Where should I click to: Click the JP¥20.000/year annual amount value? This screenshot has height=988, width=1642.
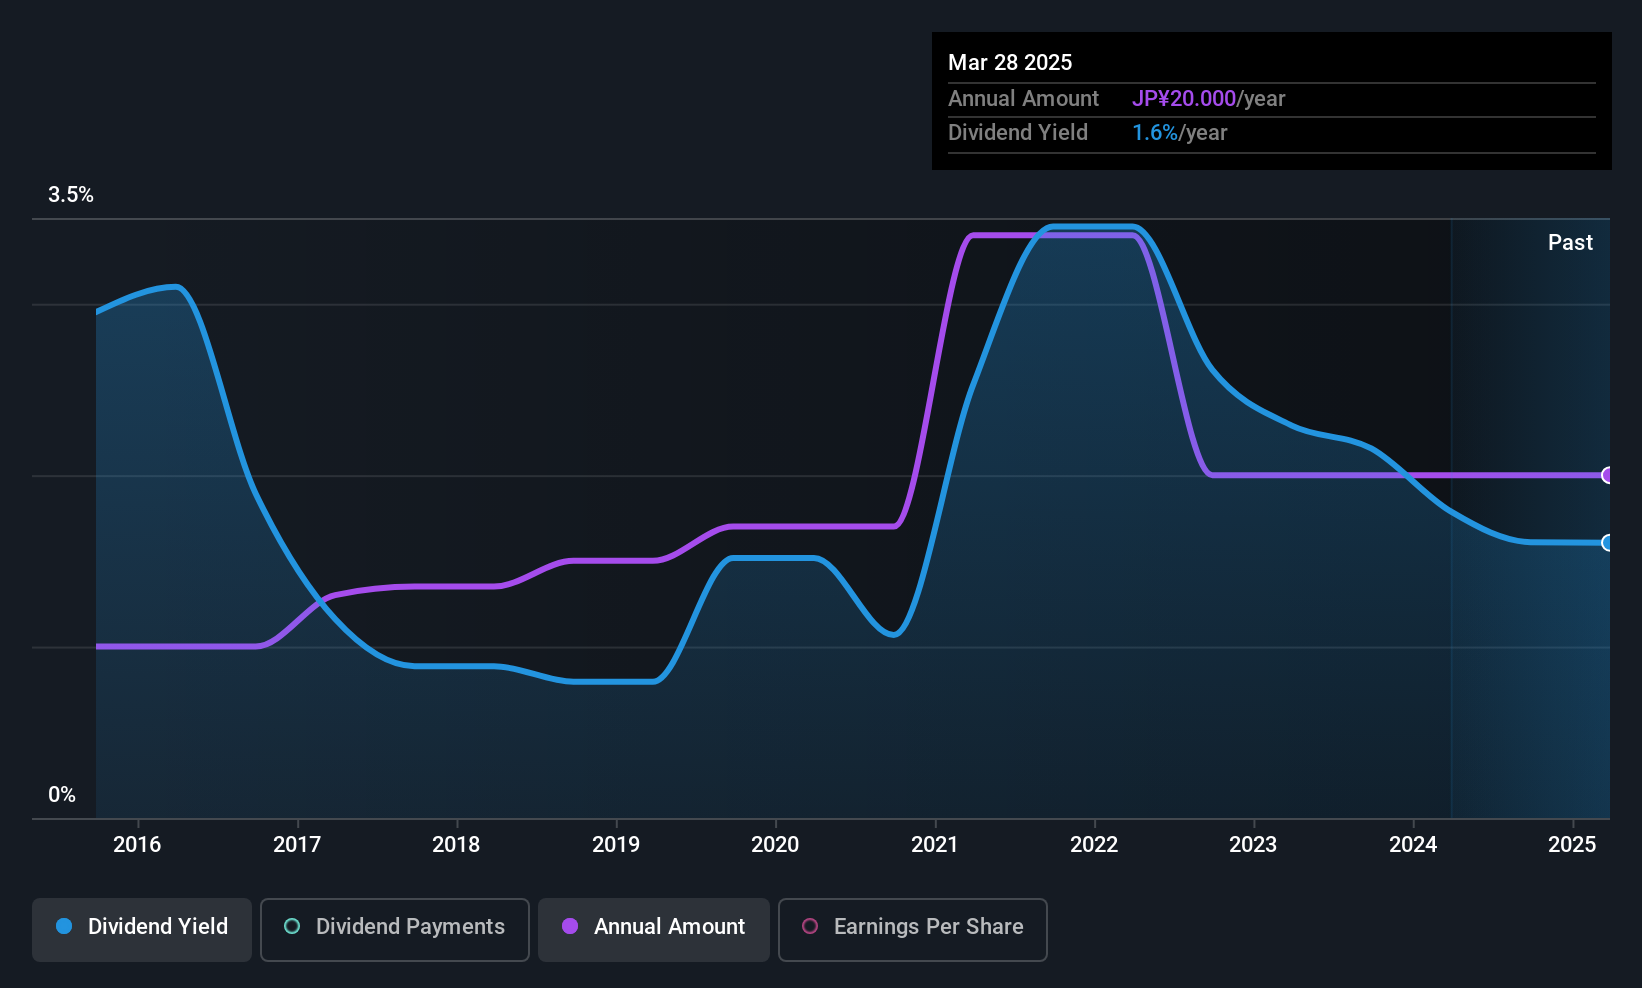[x=1208, y=98]
